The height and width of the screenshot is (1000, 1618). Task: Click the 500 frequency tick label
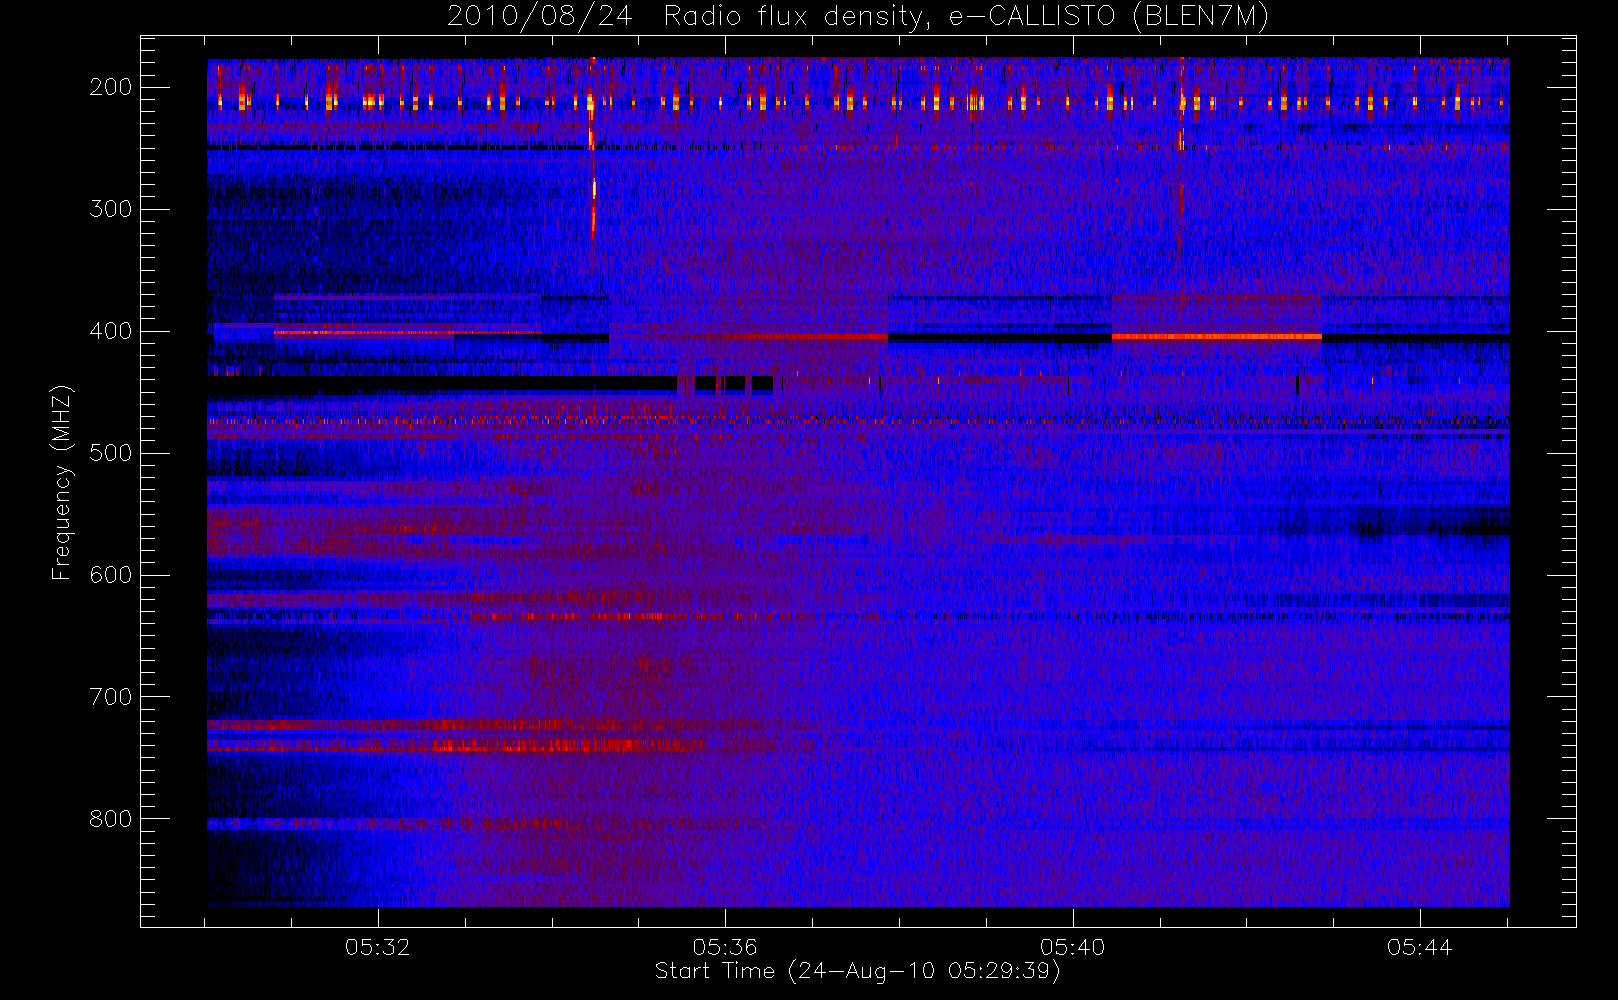(111, 453)
